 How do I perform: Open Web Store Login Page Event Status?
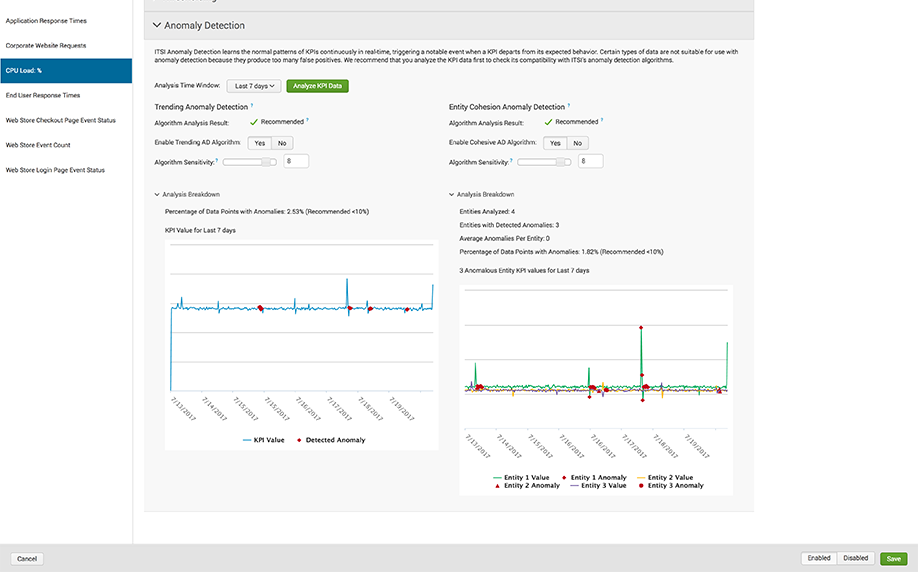(x=55, y=170)
